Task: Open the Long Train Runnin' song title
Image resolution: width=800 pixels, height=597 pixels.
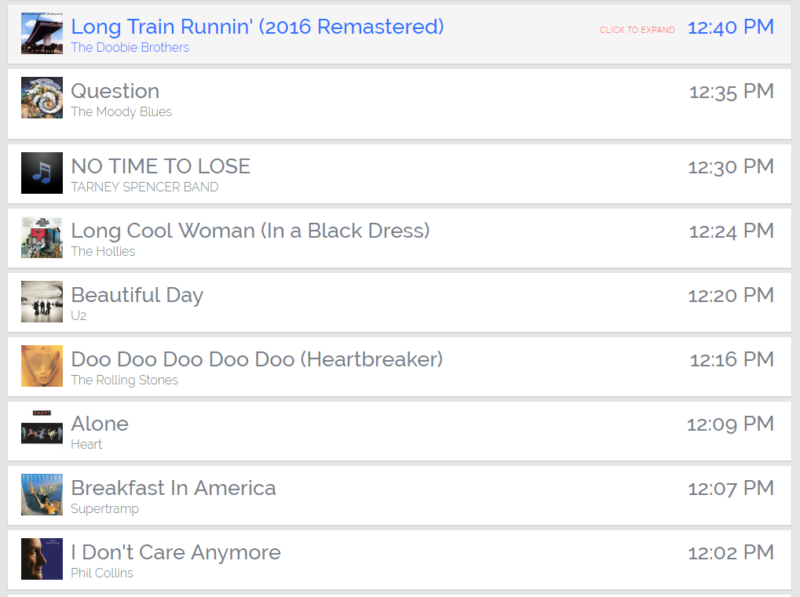Action: 257,27
